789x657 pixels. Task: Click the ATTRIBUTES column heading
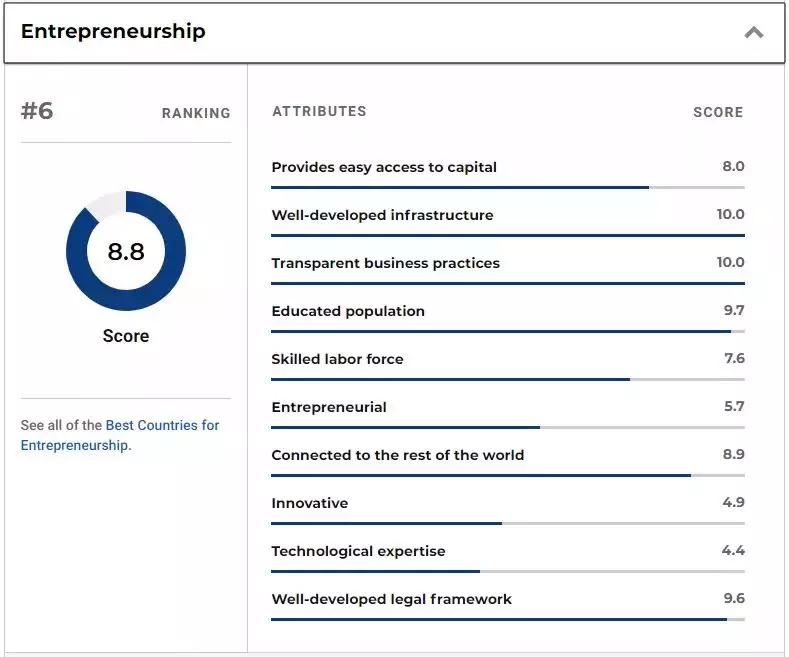(319, 111)
